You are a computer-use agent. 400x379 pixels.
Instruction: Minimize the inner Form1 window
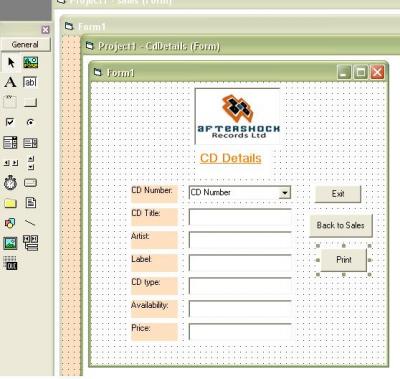[x=344, y=72]
